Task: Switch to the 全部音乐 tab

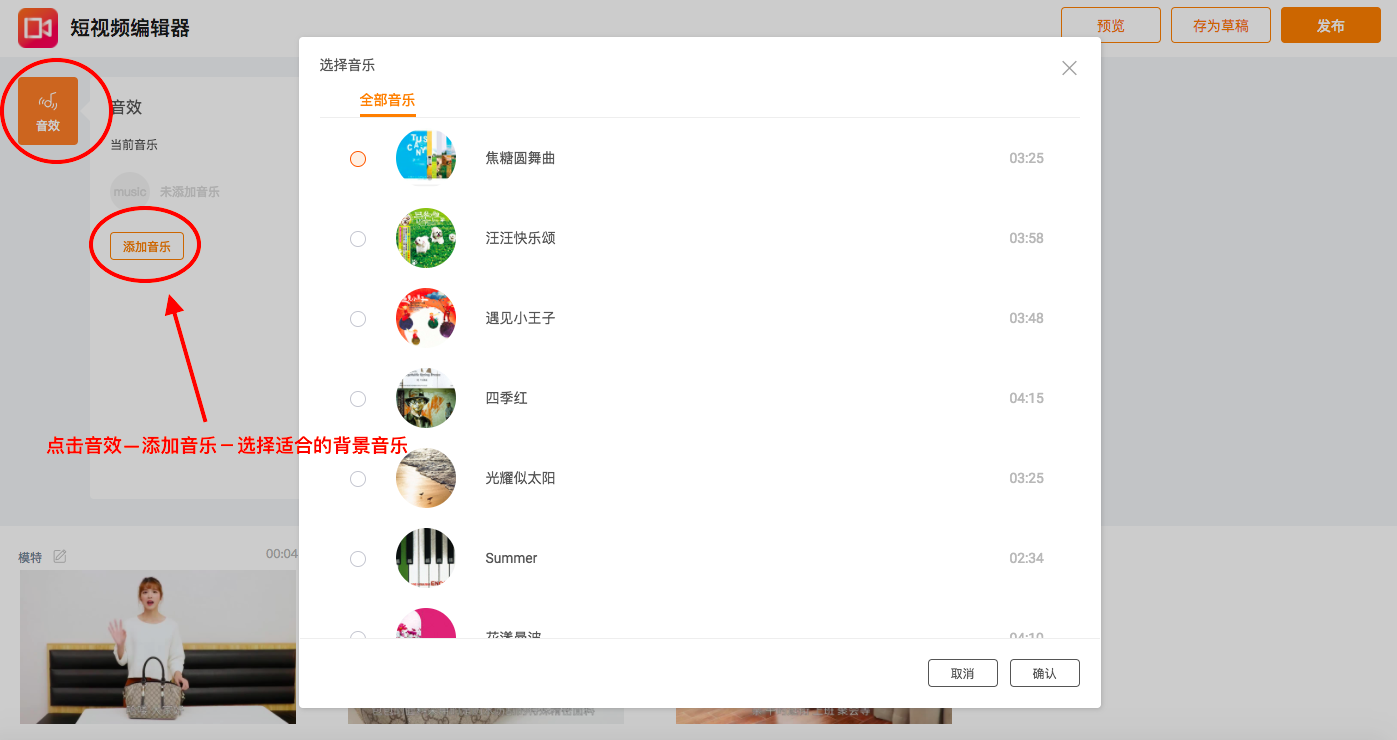Action: (387, 100)
